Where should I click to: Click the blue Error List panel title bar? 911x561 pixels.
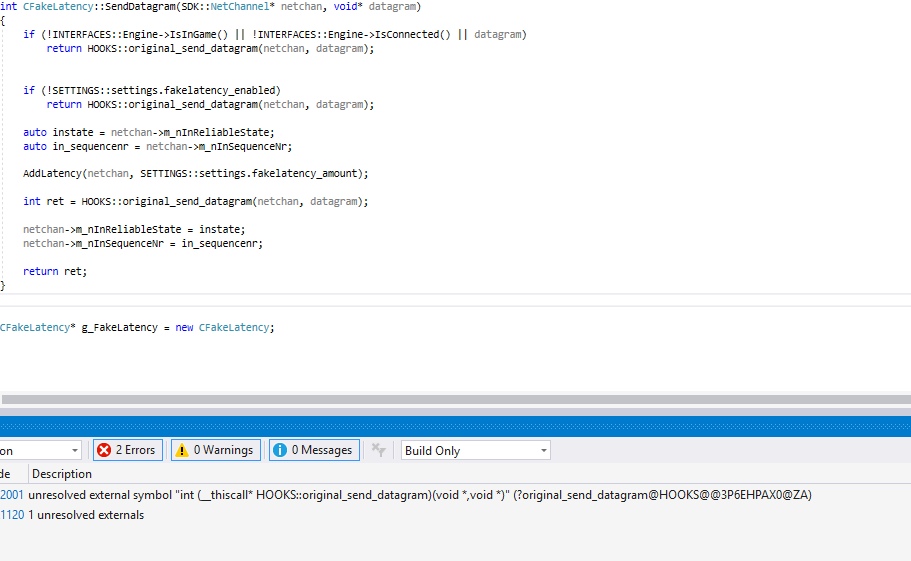[455, 427]
